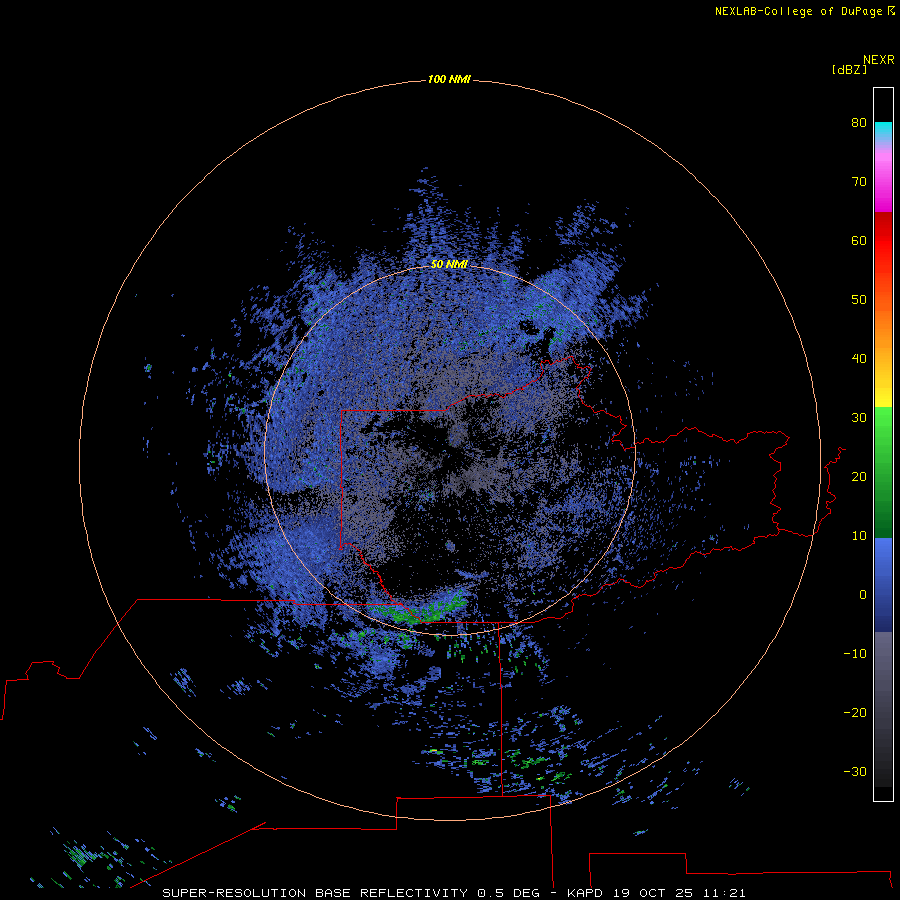Click the 40 dBZ scale value
900x900 pixels.
tap(859, 359)
